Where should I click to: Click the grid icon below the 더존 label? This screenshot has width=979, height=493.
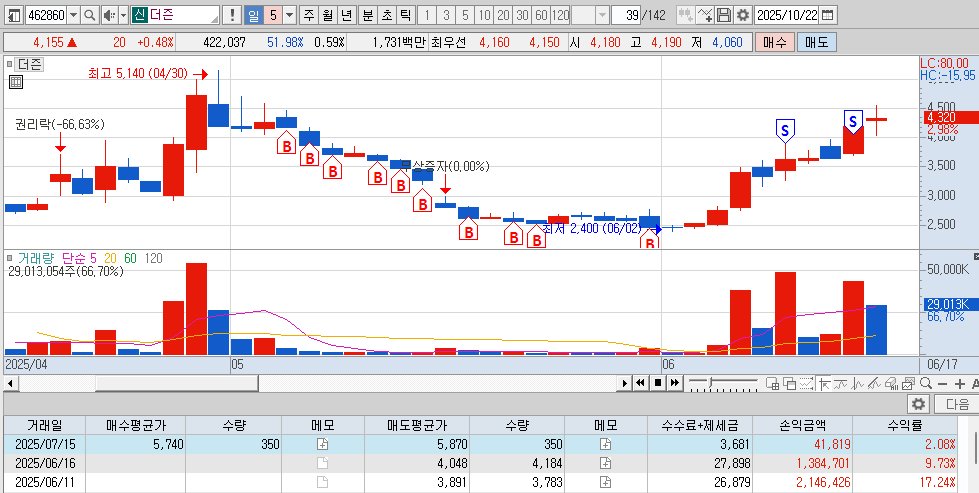[x=15, y=84]
